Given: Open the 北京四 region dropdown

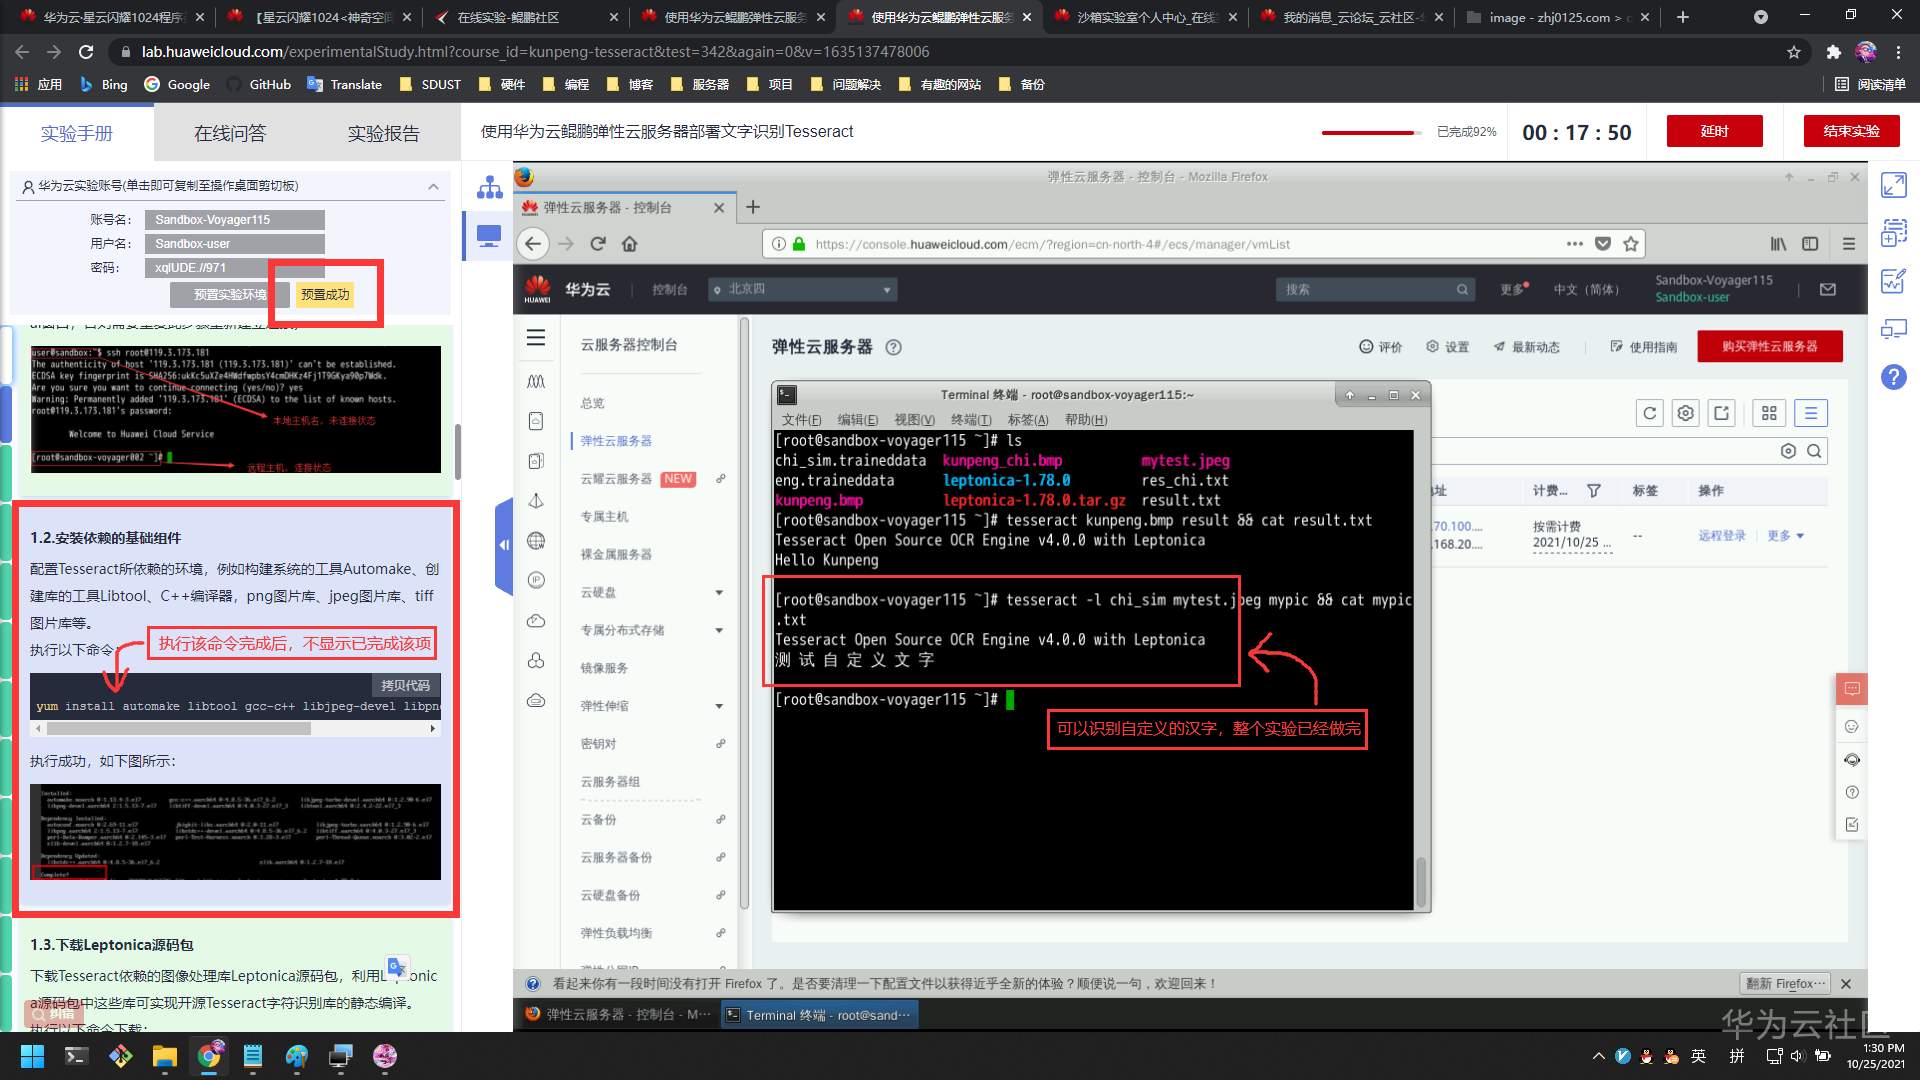Looking at the screenshot, I should [x=803, y=289].
